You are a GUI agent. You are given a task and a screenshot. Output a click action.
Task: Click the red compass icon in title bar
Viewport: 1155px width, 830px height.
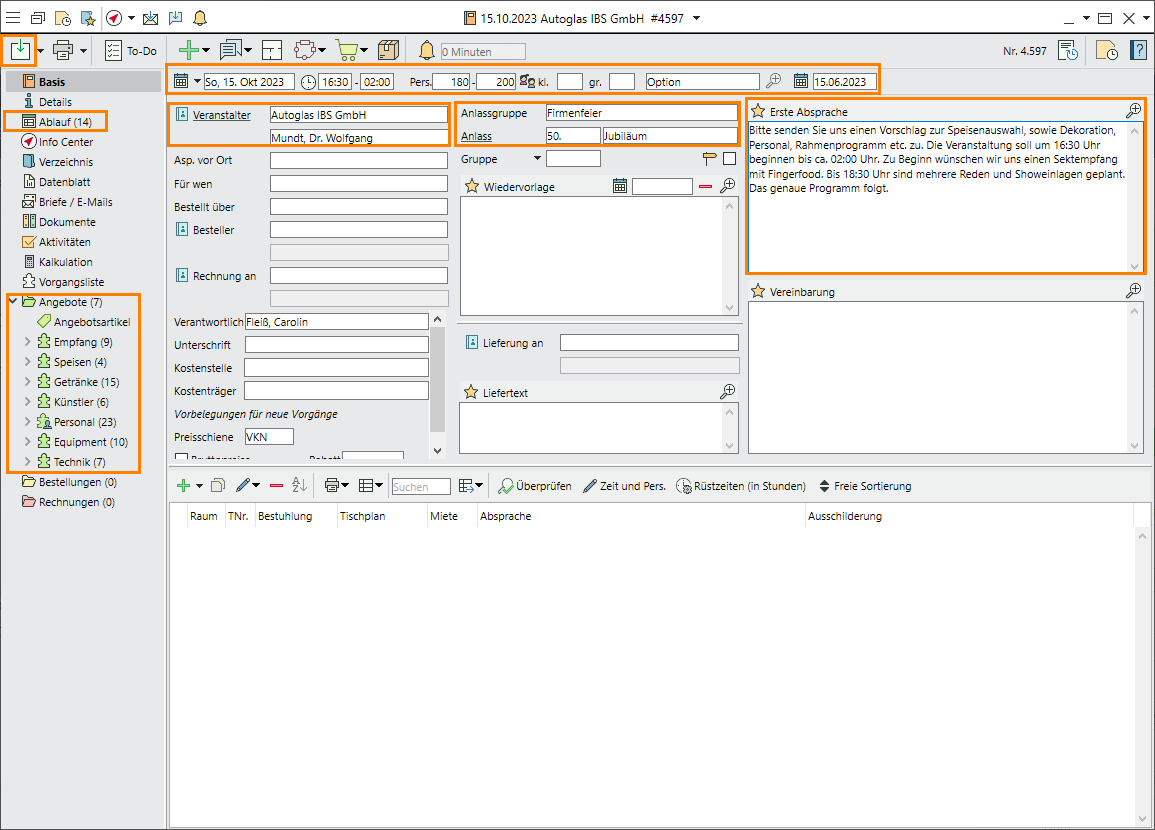tap(114, 18)
